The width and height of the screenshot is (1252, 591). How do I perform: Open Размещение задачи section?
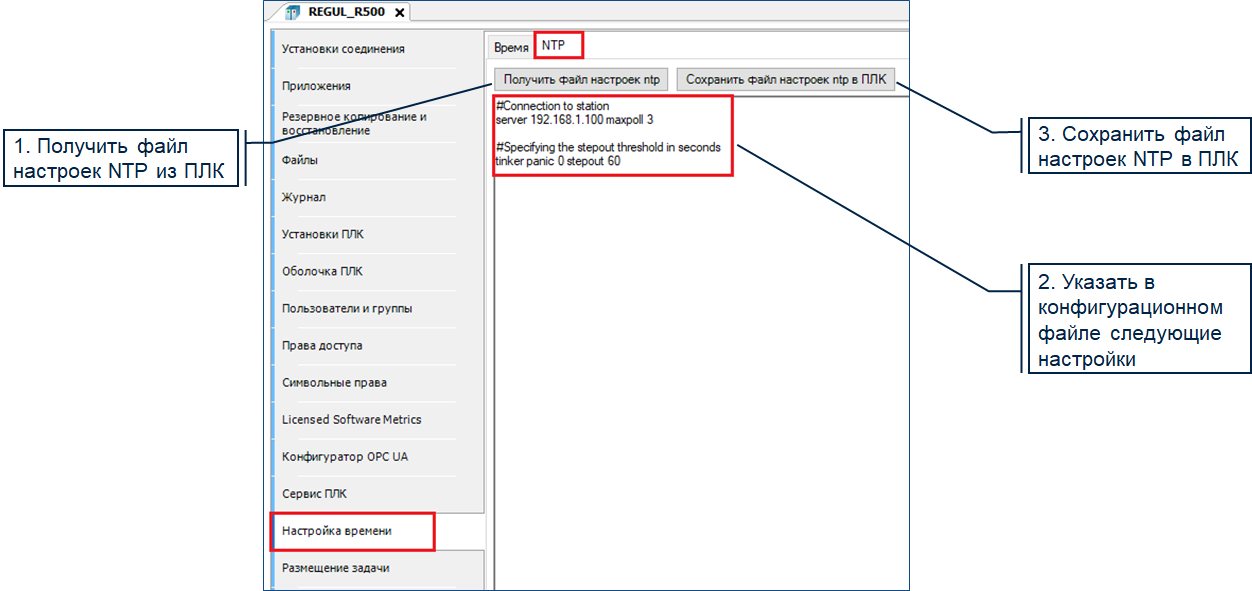pos(335,568)
